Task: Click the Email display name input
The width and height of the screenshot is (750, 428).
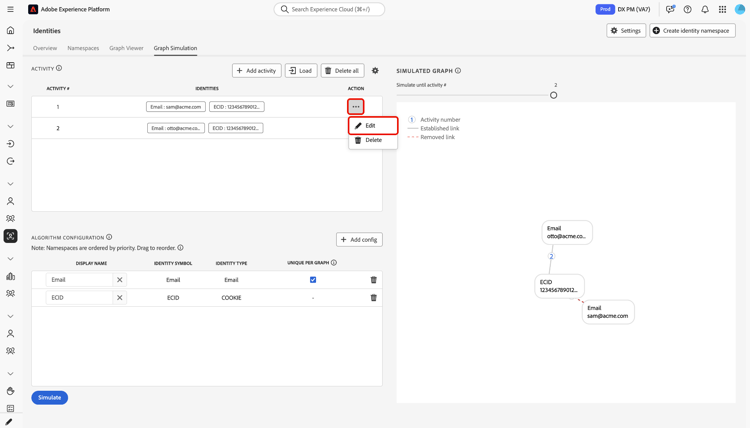Action: pyautogui.click(x=79, y=280)
